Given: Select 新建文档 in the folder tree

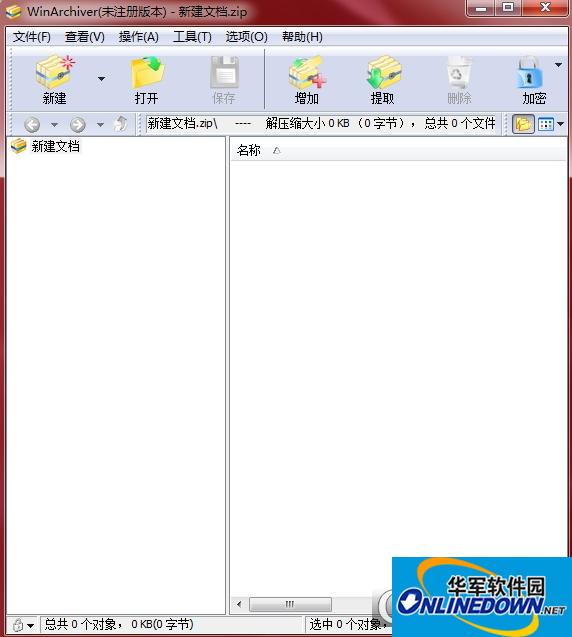Looking at the screenshot, I should pos(55,146).
